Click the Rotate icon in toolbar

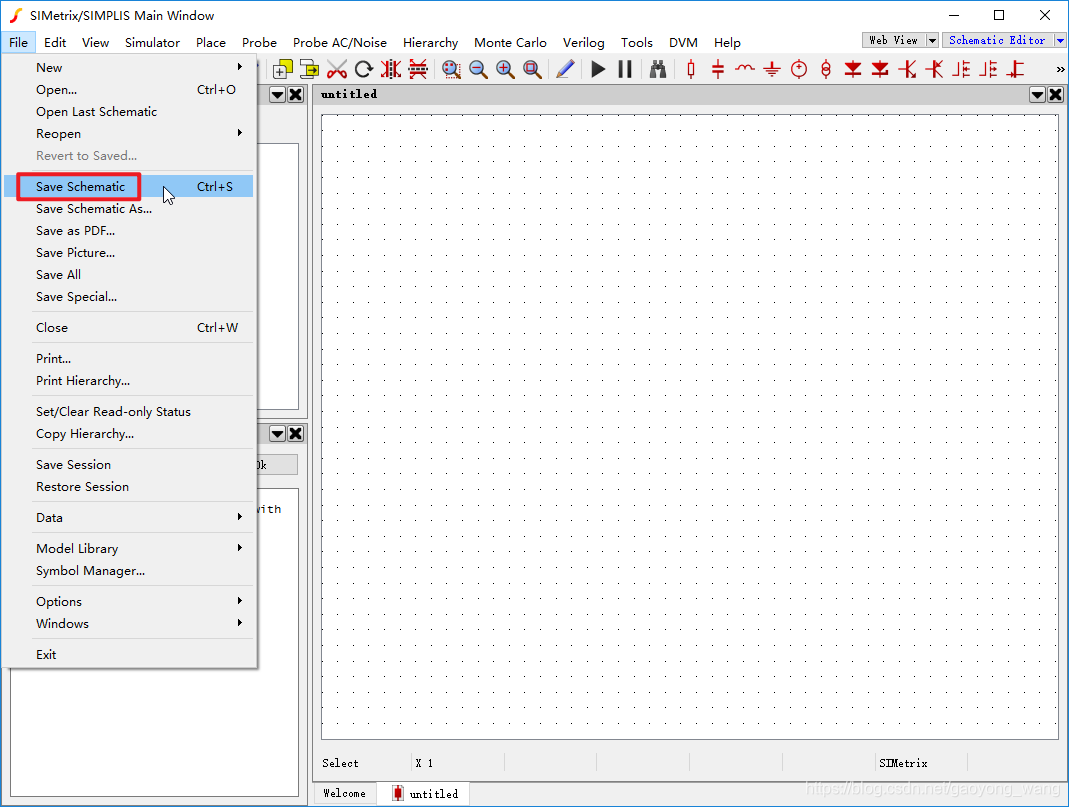[x=364, y=69]
